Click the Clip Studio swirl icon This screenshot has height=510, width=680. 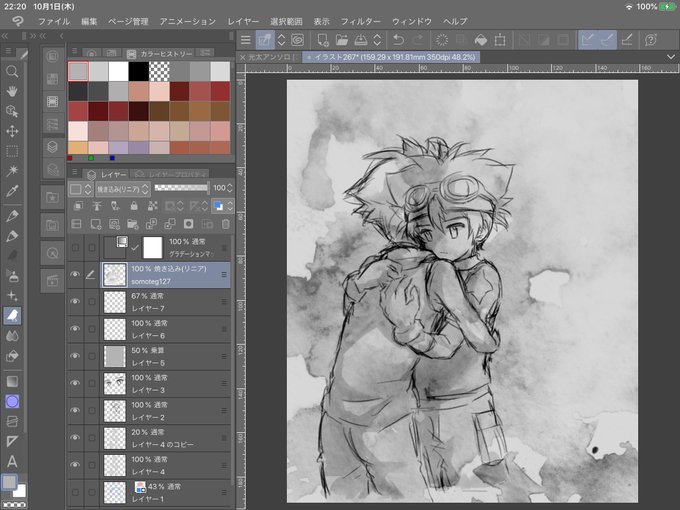(x=298, y=40)
